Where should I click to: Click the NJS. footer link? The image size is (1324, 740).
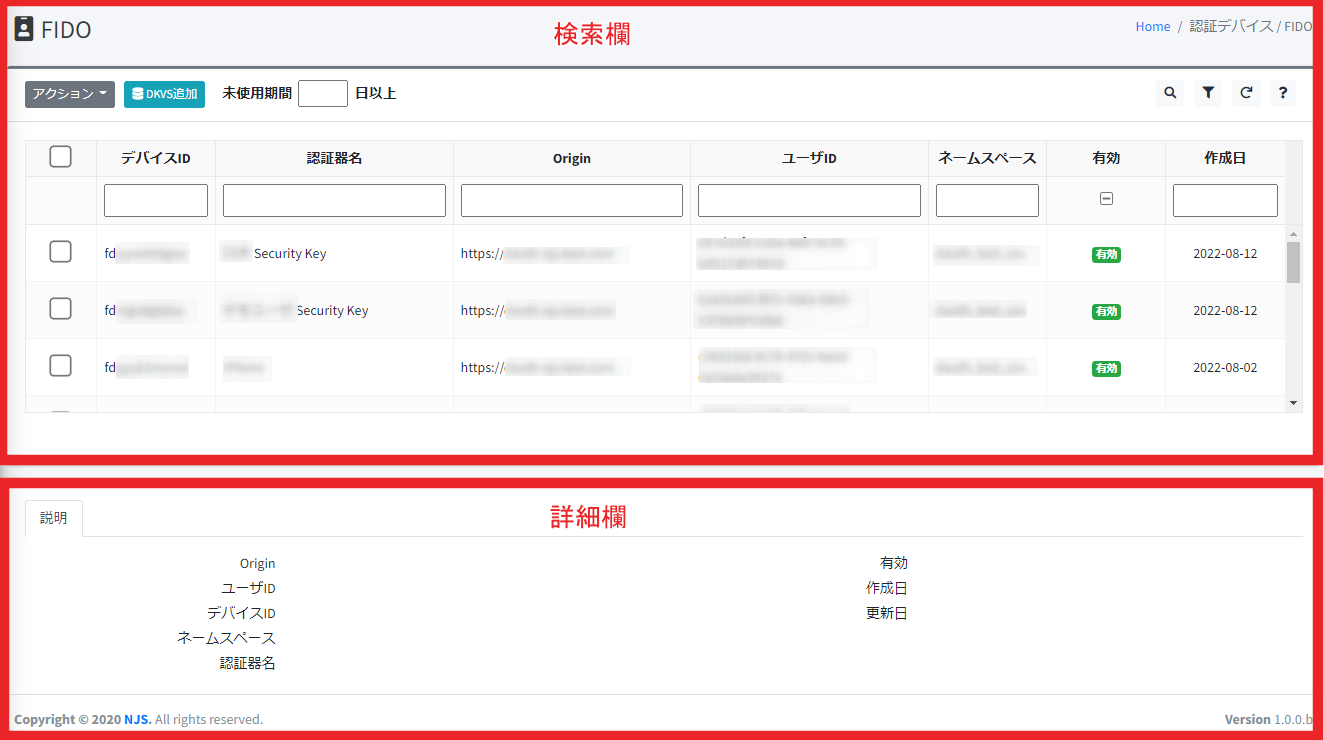137,719
